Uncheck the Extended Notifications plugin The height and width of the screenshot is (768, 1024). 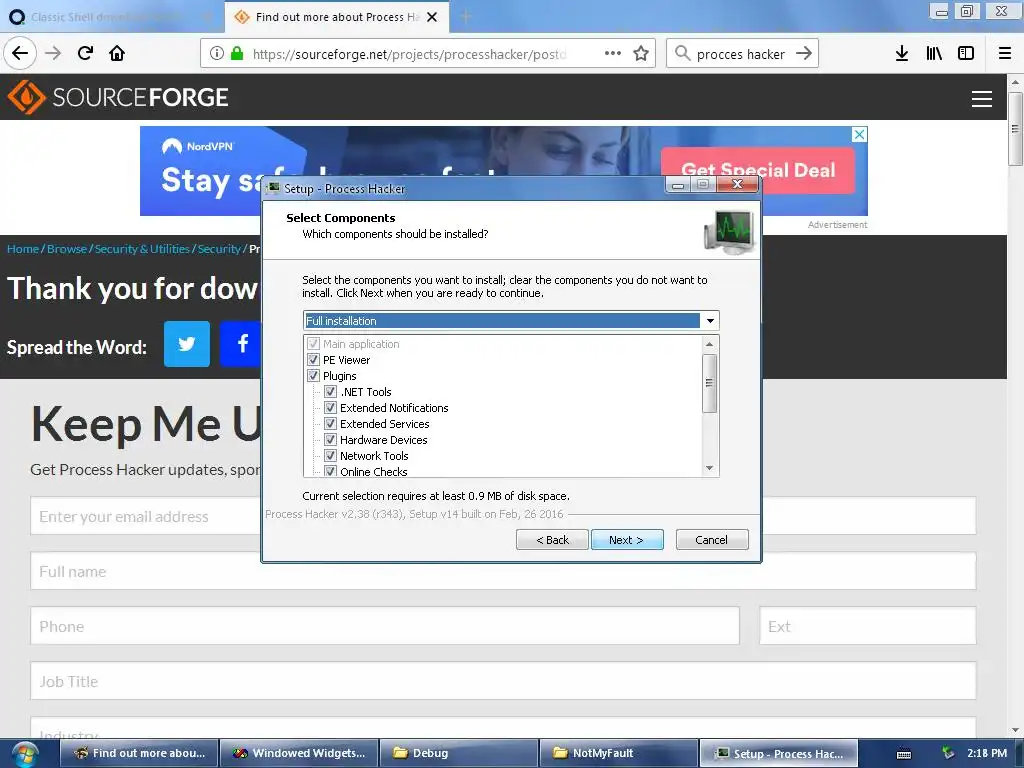click(330, 408)
